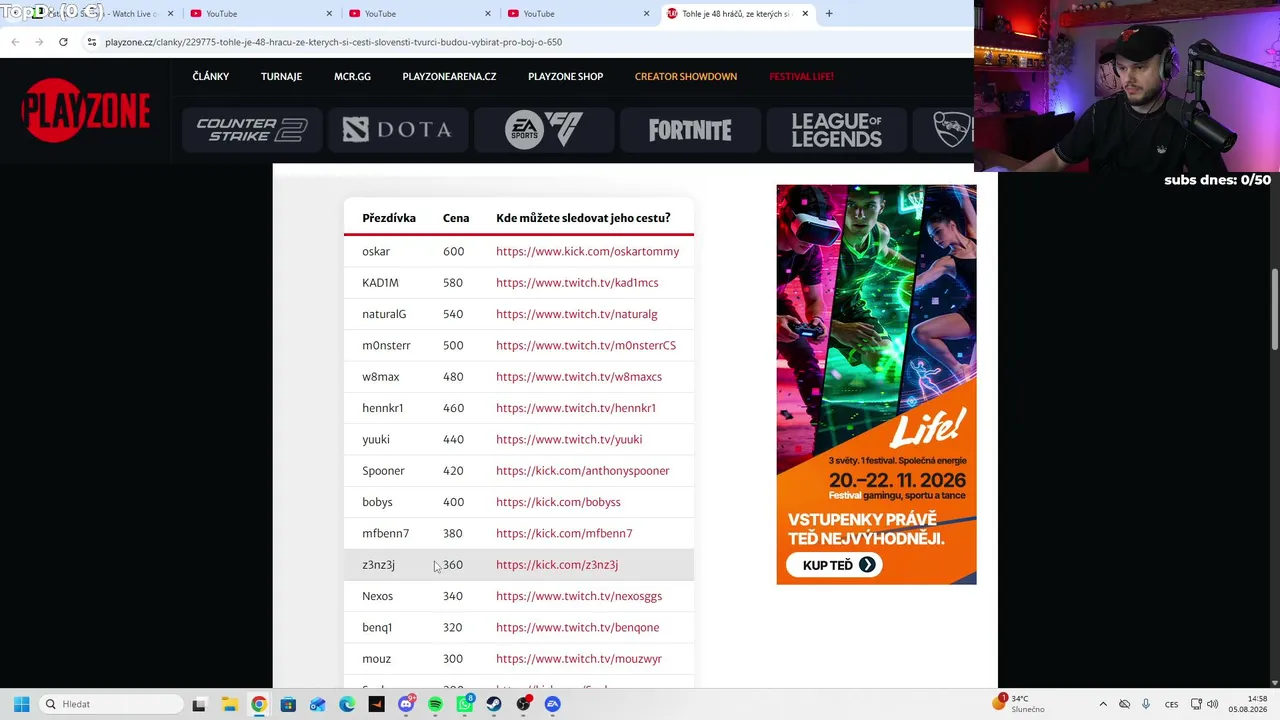Viewport: 1280px width, 720px height.
Task: Open w8max's Twitch link w8maxcs
Action: tap(579, 377)
